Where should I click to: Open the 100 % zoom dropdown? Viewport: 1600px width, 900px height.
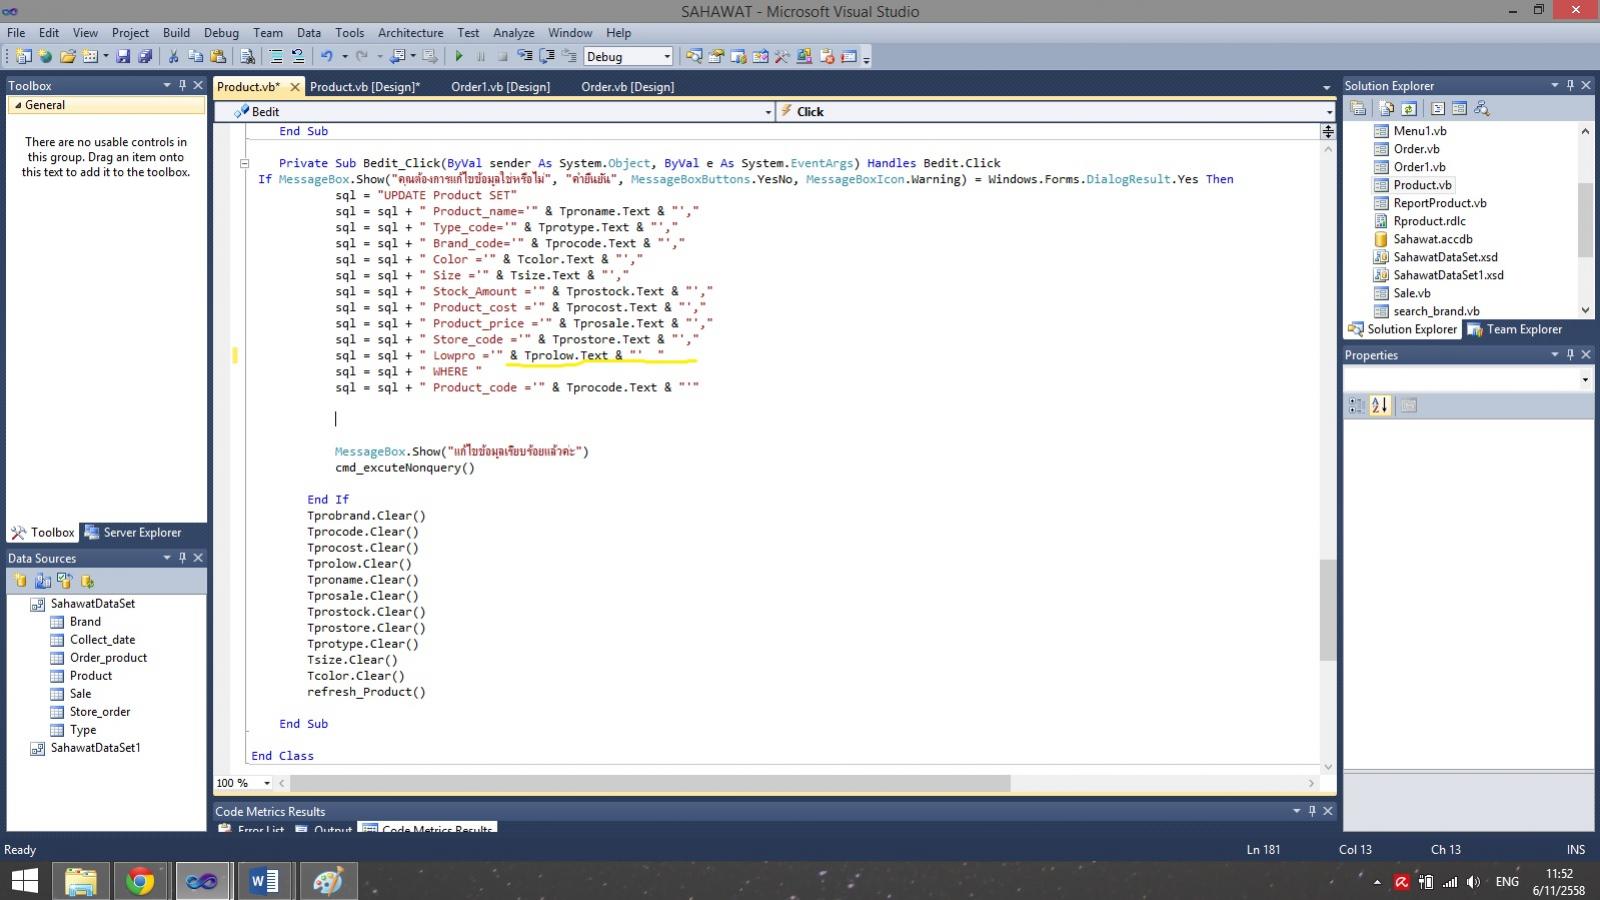(x=267, y=783)
